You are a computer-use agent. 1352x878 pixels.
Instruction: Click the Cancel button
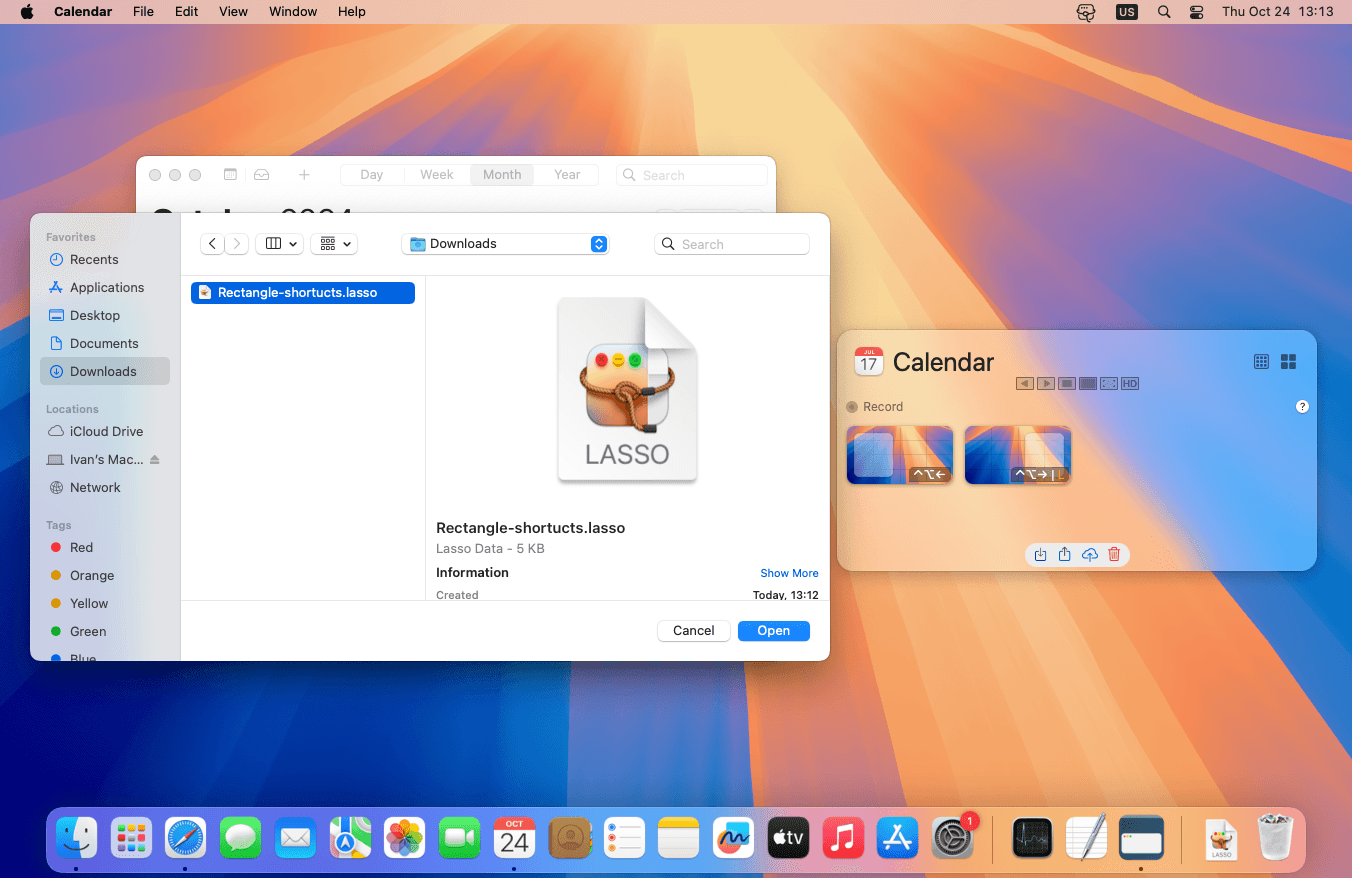coord(694,631)
